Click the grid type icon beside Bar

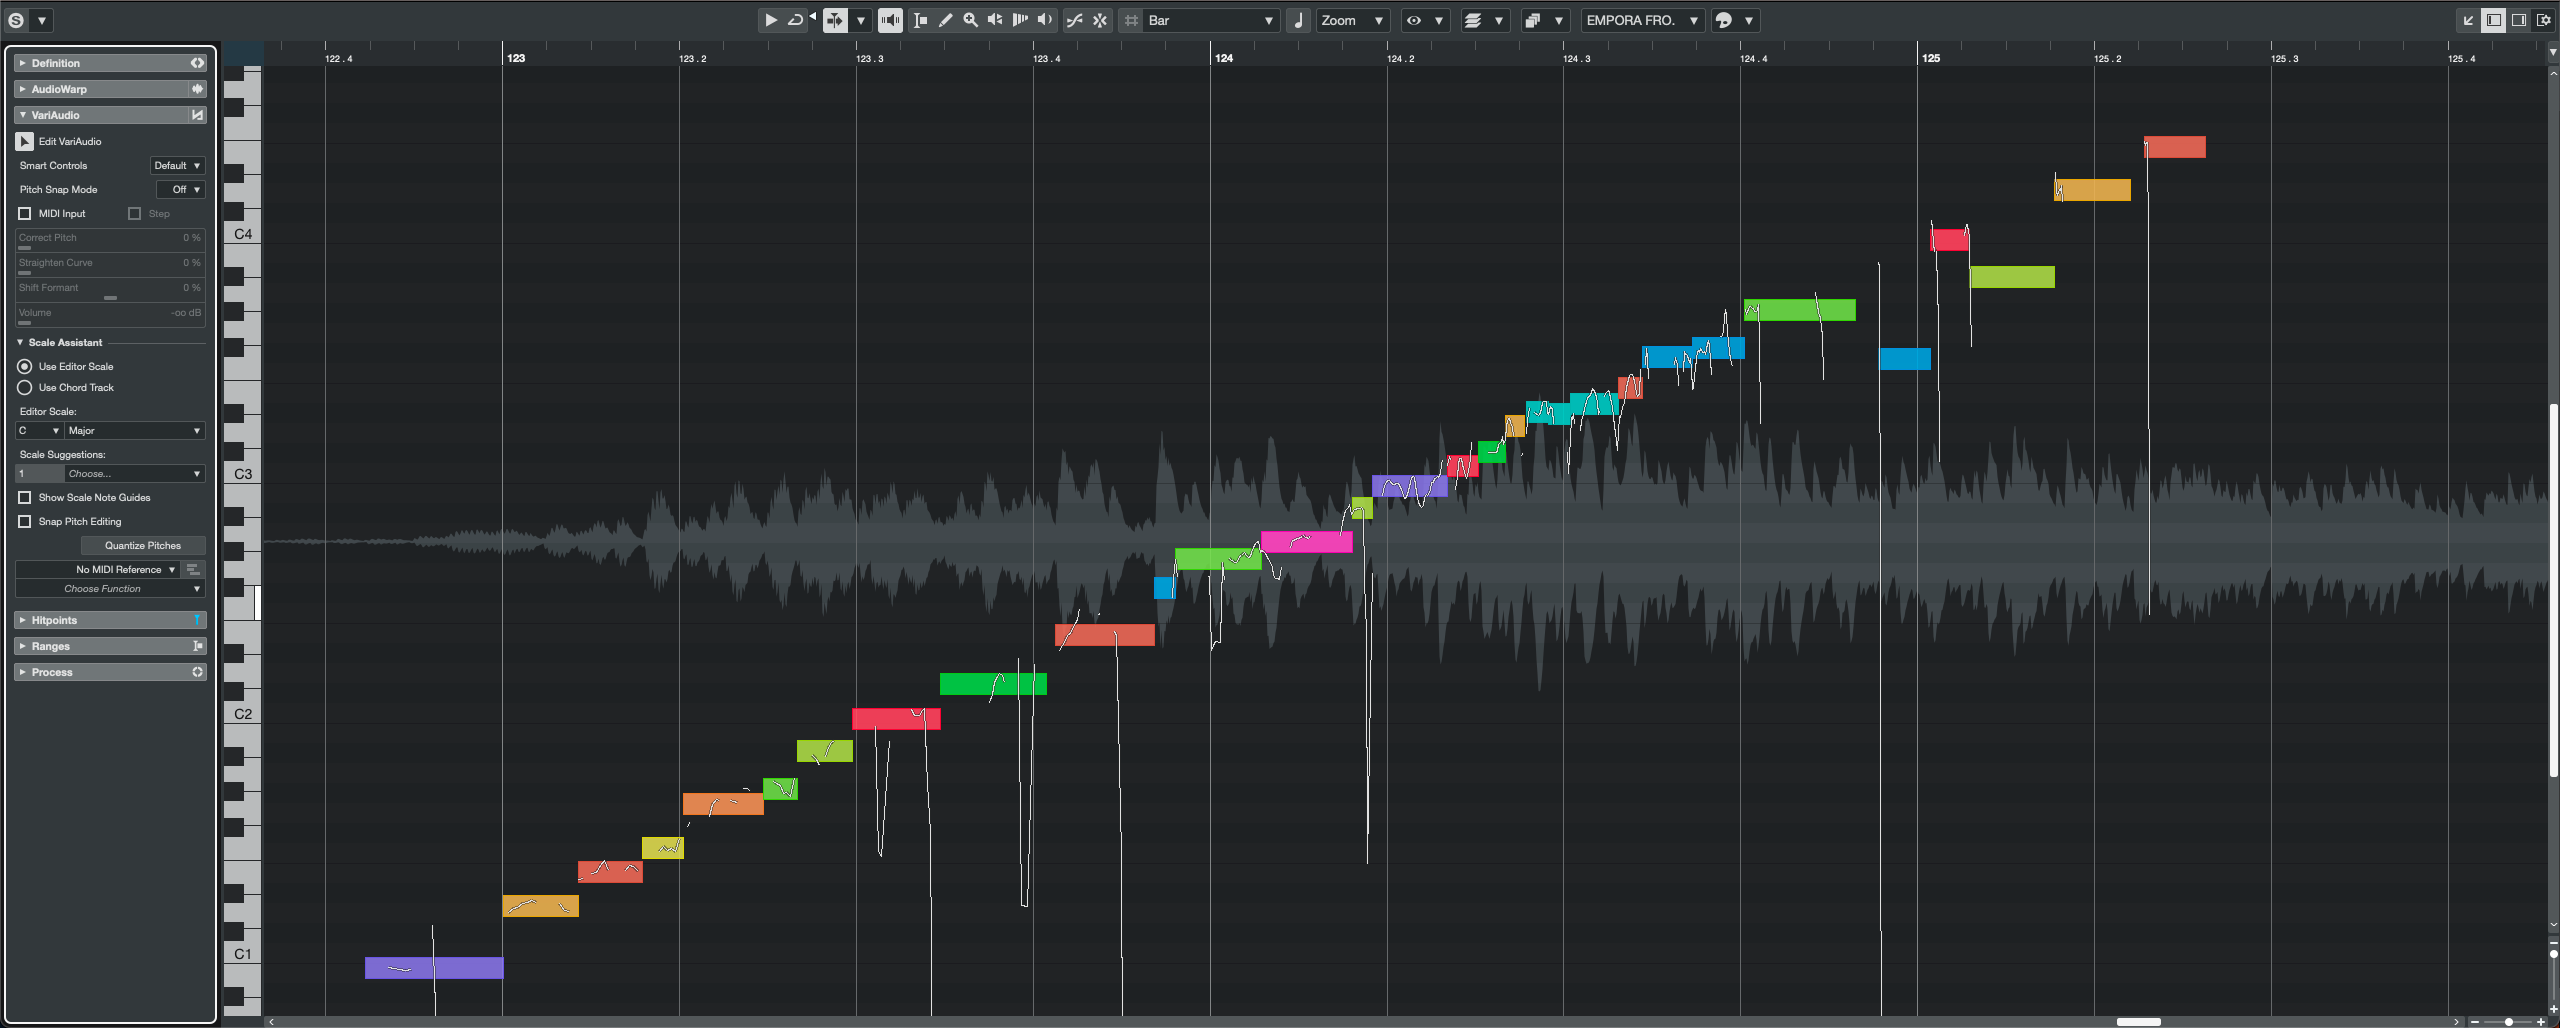click(x=1131, y=20)
